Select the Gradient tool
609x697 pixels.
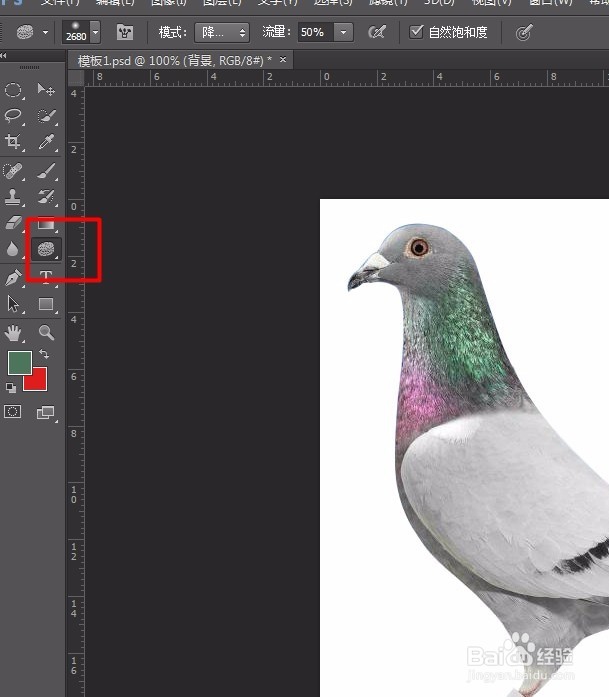point(46,224)
